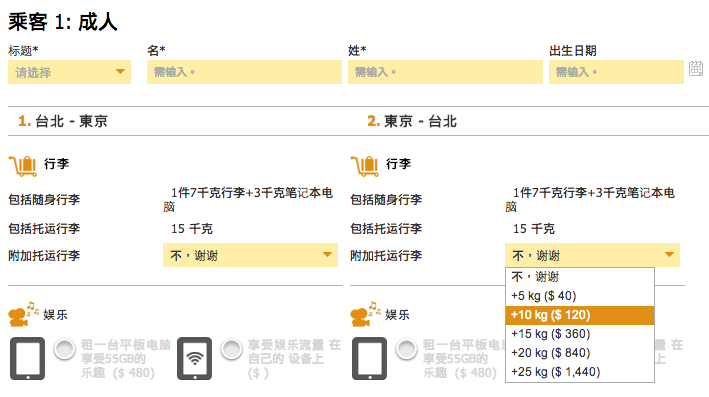Choose the +5 kg ($ 40) option
This screenshot has width=709, height=397.
click(x=580, y=296)
